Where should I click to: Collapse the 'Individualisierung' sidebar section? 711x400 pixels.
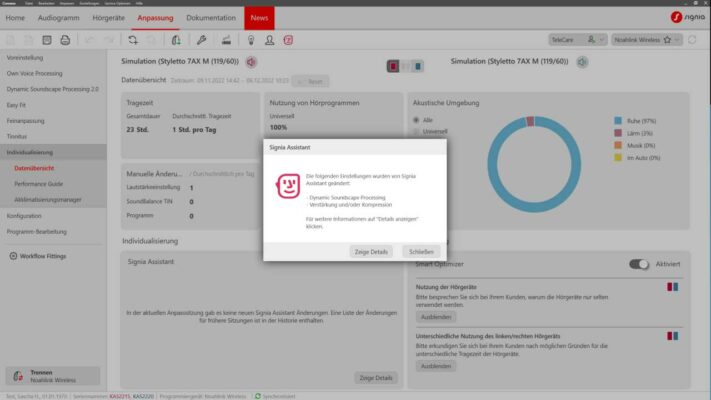[53, 152]
